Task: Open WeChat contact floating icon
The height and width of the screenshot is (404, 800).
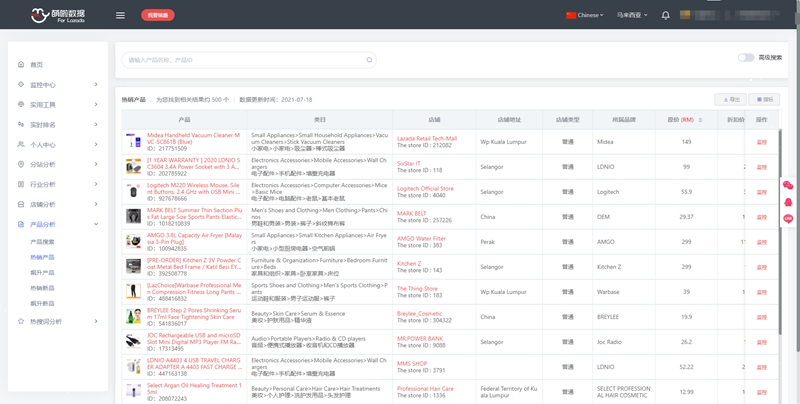Action: tap(788, 185)
